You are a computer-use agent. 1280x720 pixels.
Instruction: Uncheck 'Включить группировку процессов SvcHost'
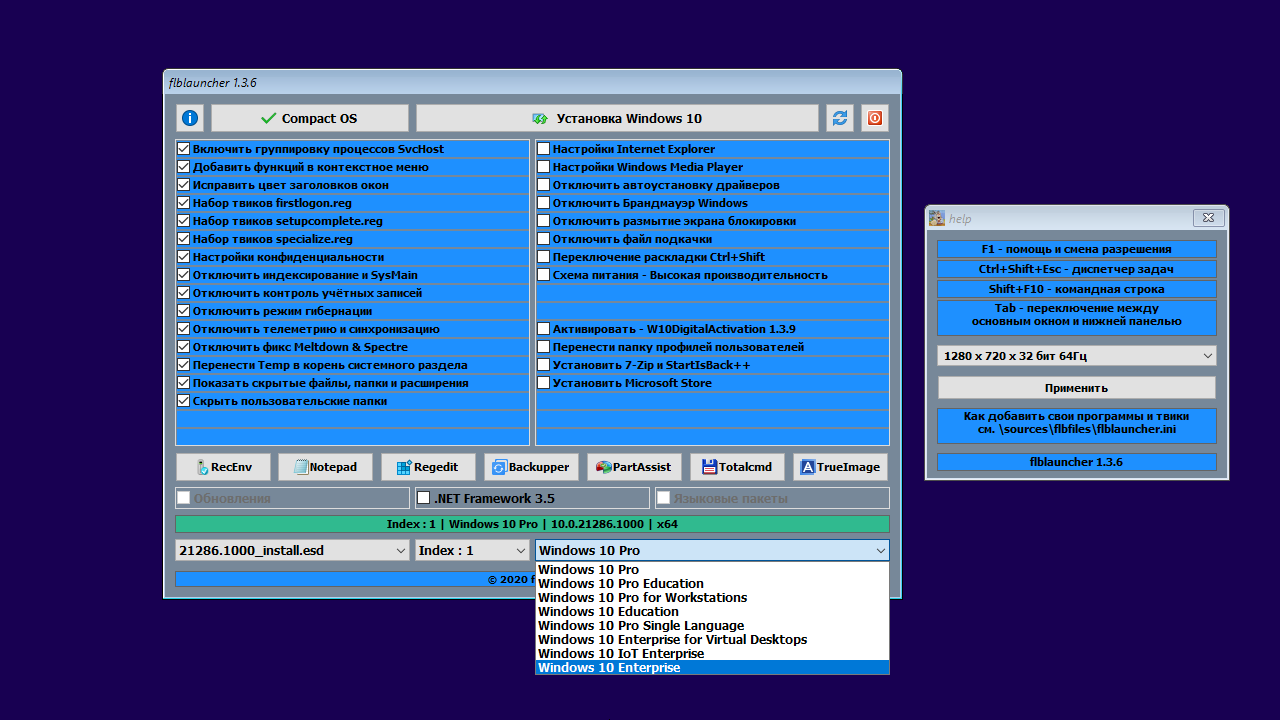[183, 149]
